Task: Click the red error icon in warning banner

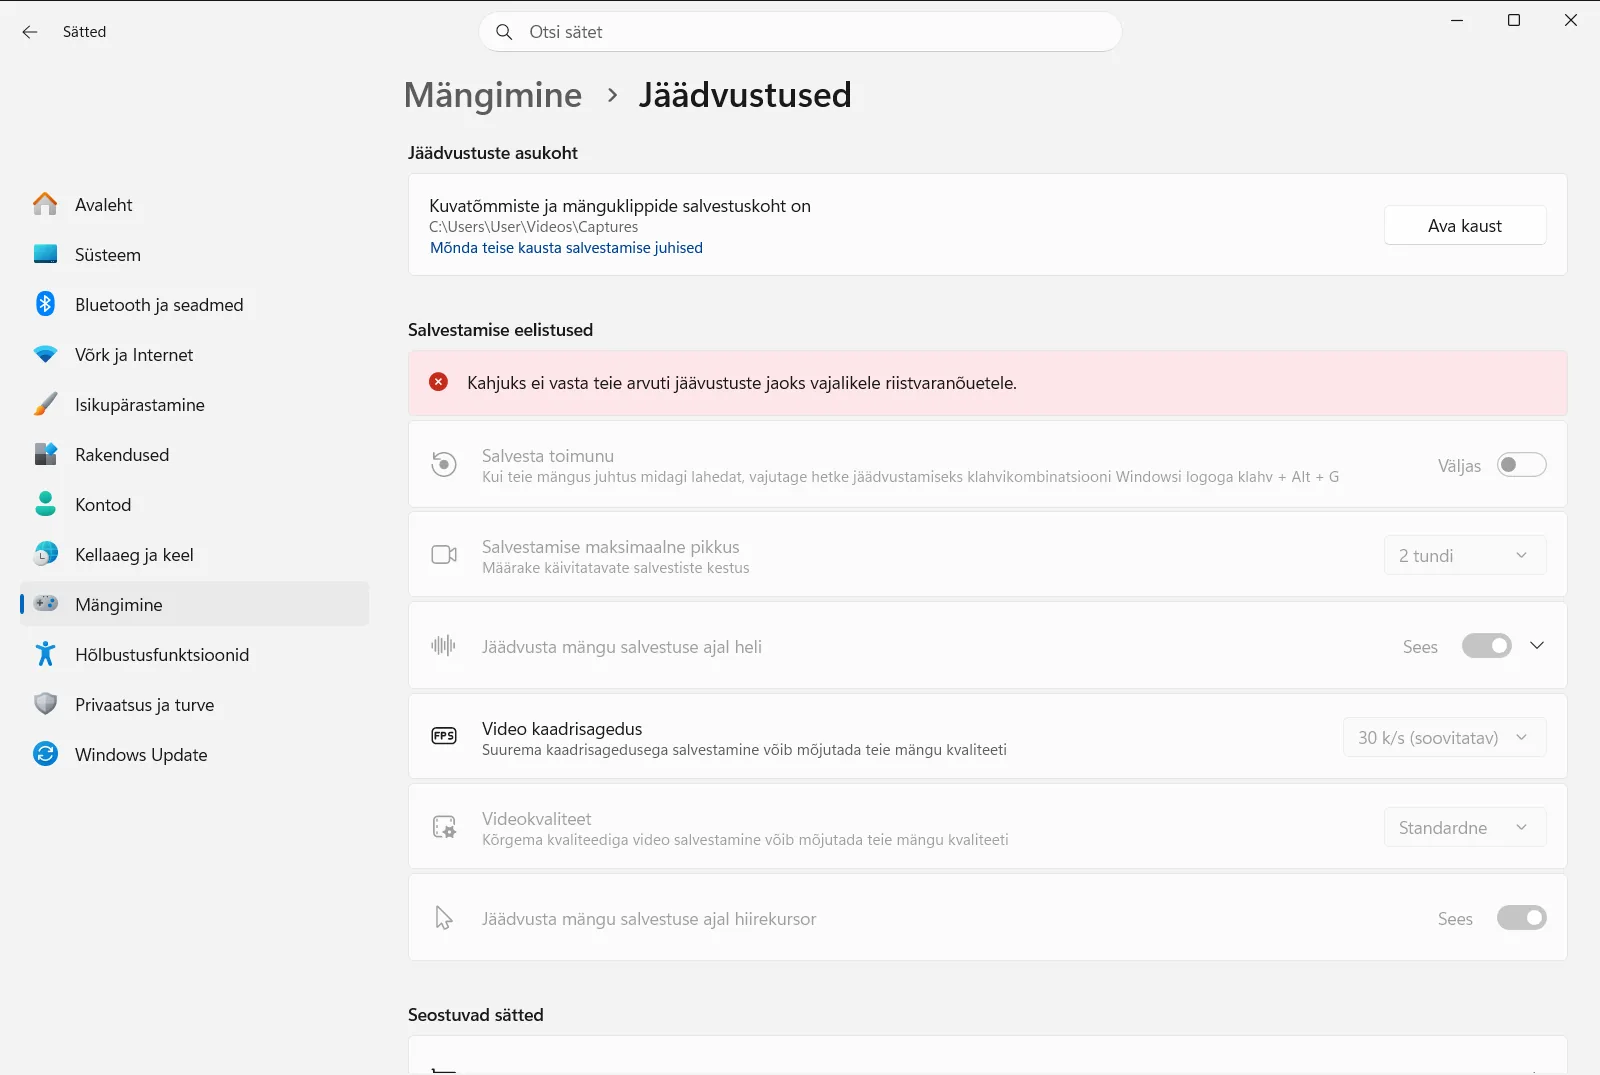Action: pos(438,382)
